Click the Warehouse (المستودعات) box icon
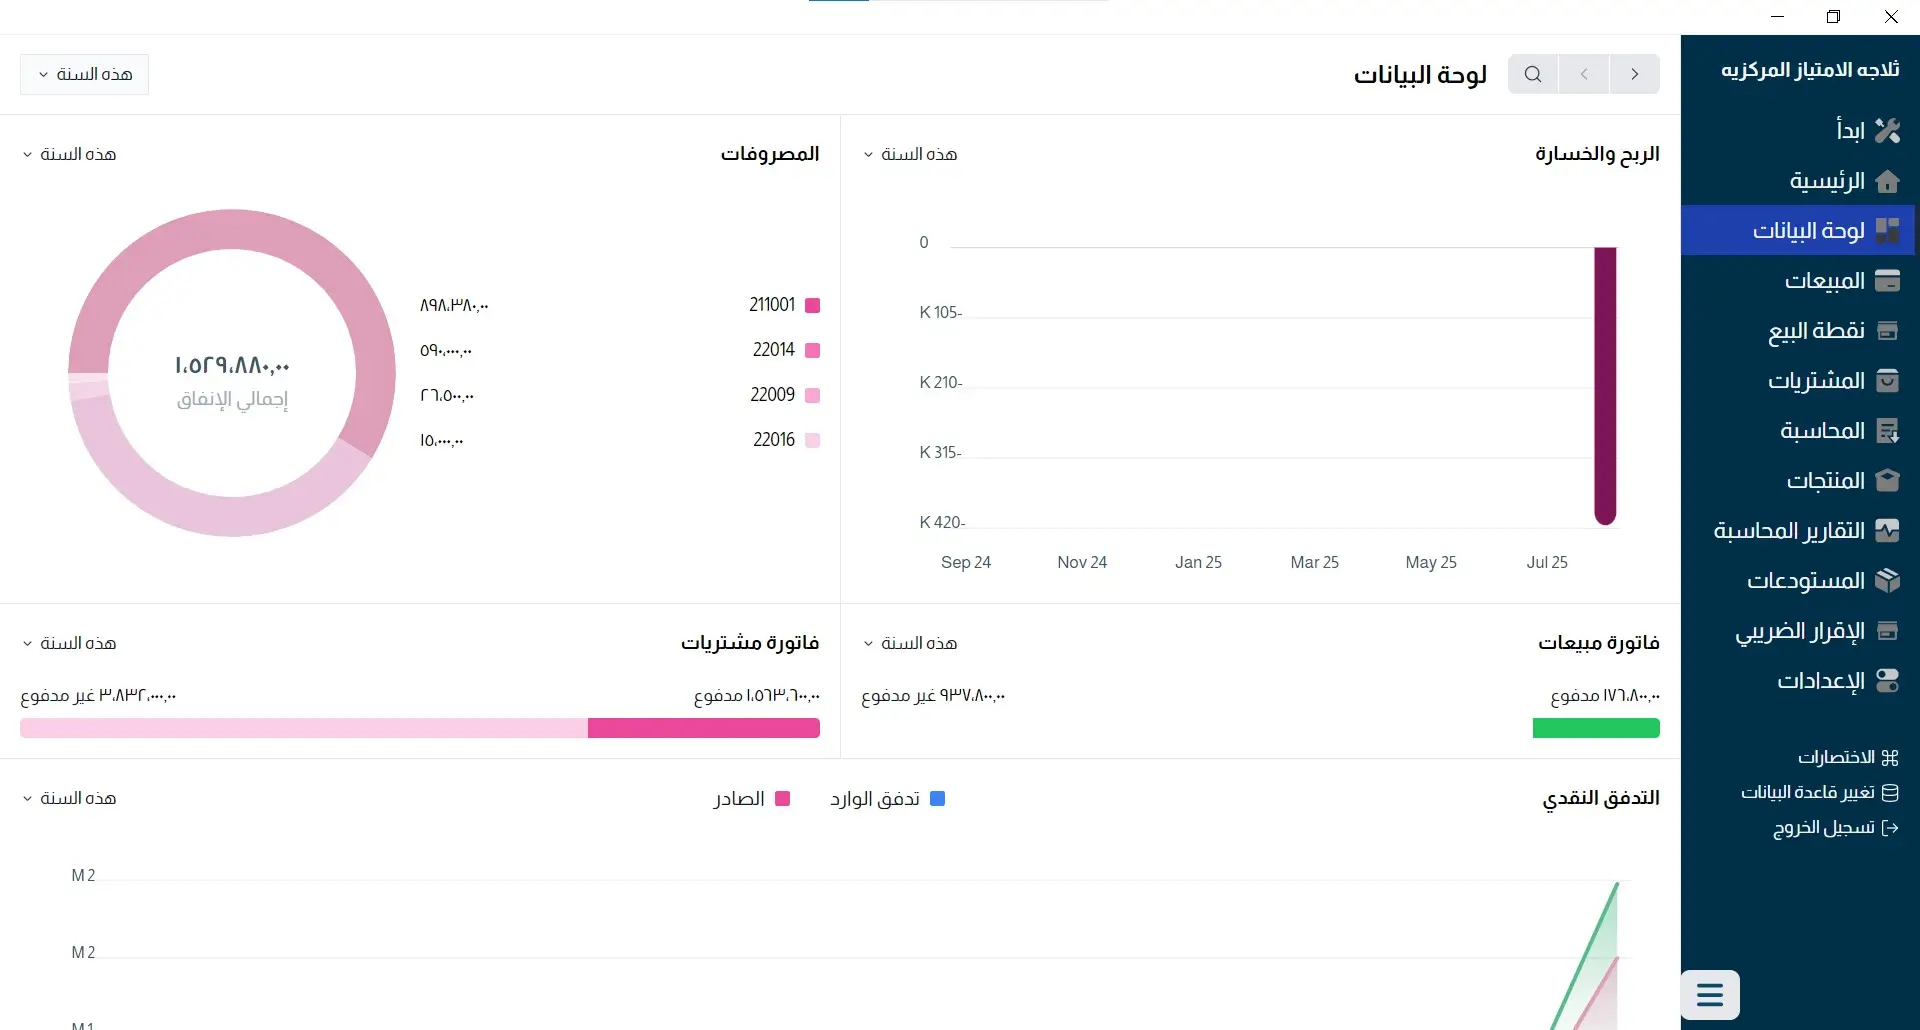The height and width of the screenshot is (1030, 1920). 1887,581
